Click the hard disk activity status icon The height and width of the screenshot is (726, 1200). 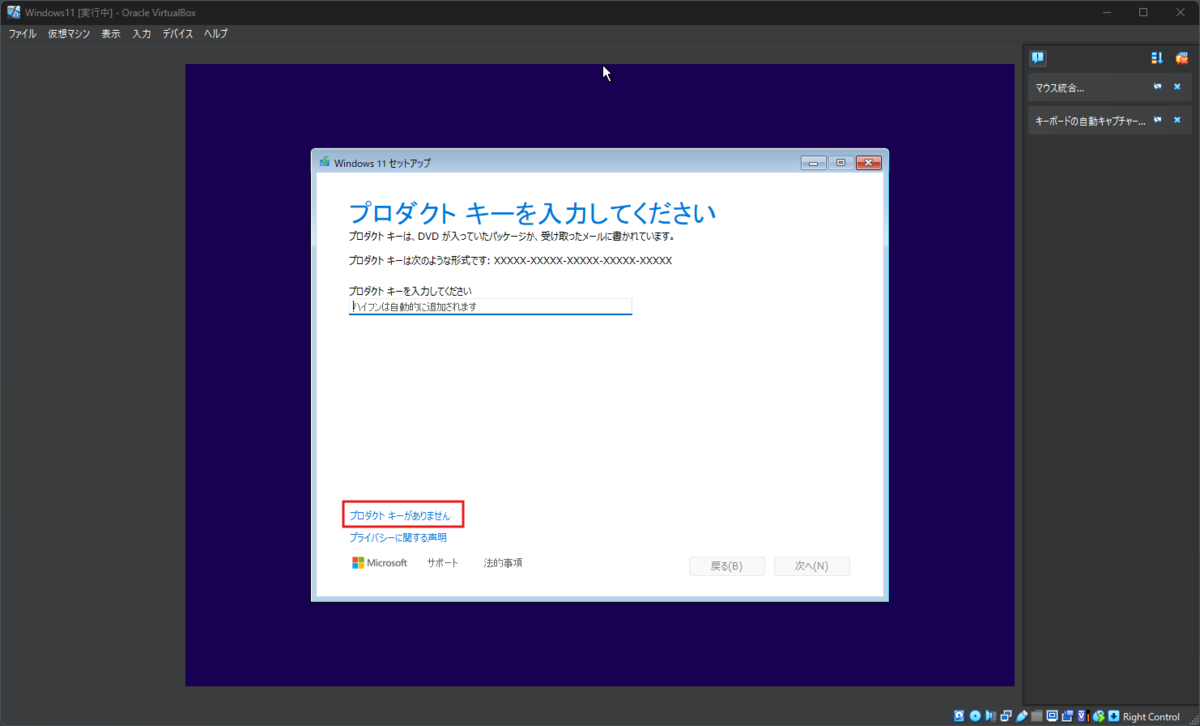coord(959,716)
